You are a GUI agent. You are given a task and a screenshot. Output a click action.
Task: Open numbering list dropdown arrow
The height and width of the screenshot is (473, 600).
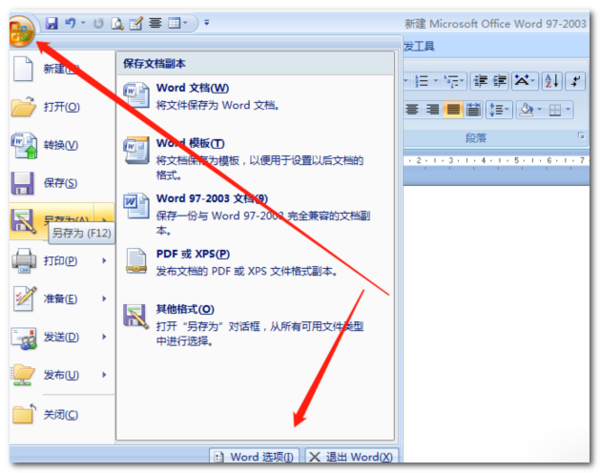(x=435, y=81)
